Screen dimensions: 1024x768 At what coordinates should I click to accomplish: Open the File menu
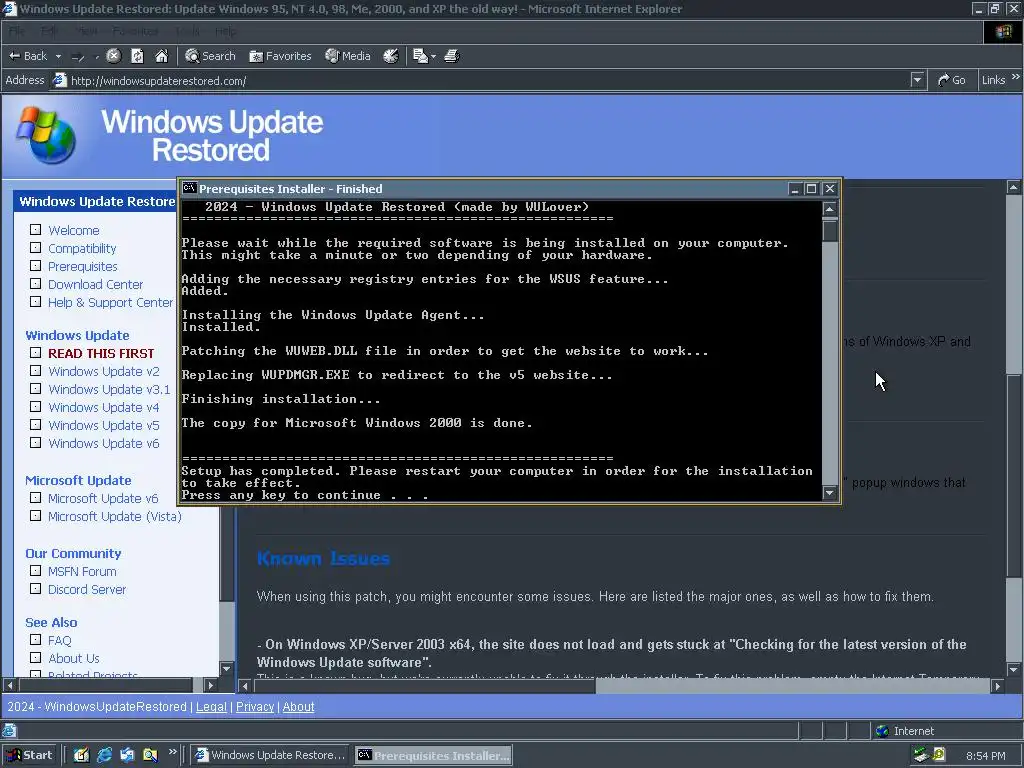[x=16, y=31]
